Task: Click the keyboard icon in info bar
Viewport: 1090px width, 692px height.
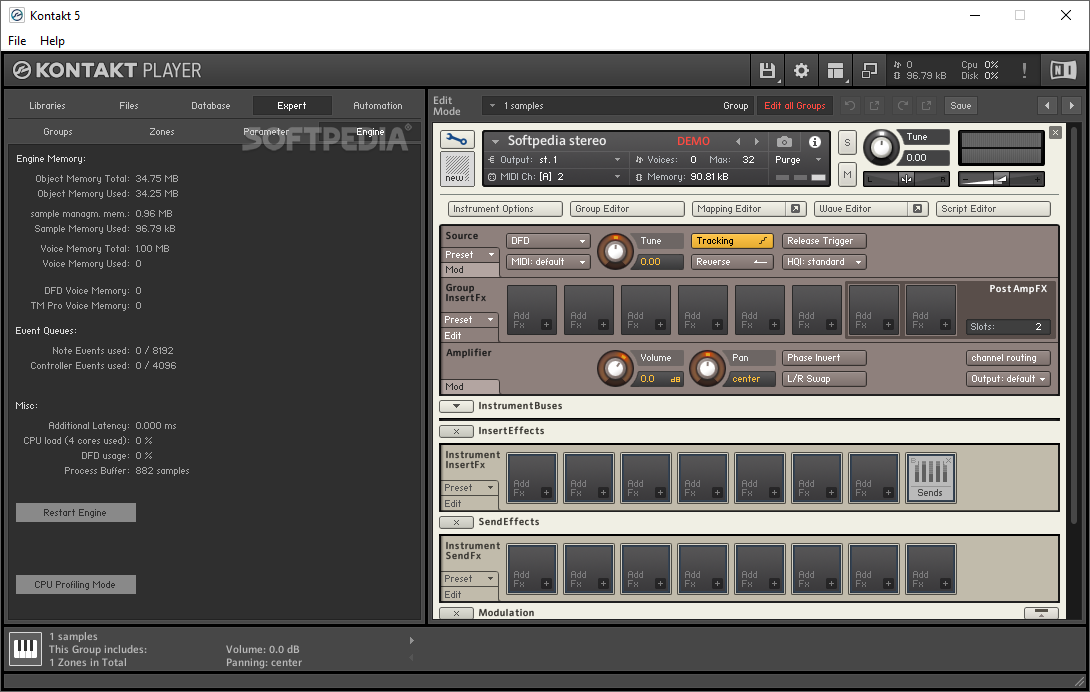Action: pos(26,649)
